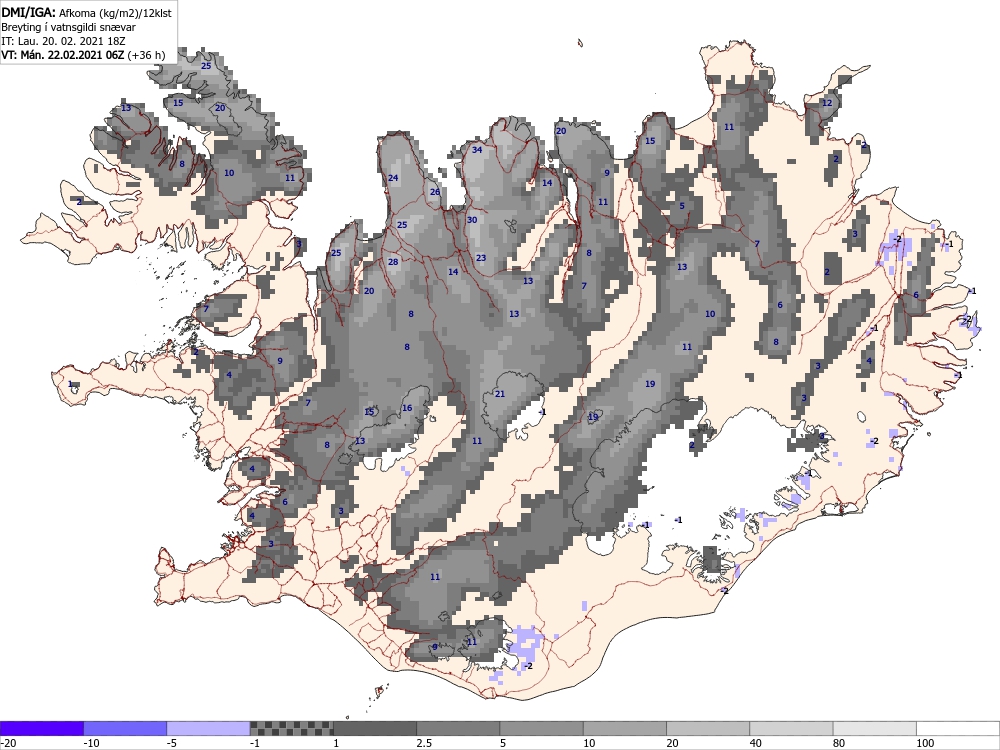Click the legend tick label '100'
Image resolution: width=1000 pixels, height=750 pixels.
pyautogui.click(x=925, y=743)
